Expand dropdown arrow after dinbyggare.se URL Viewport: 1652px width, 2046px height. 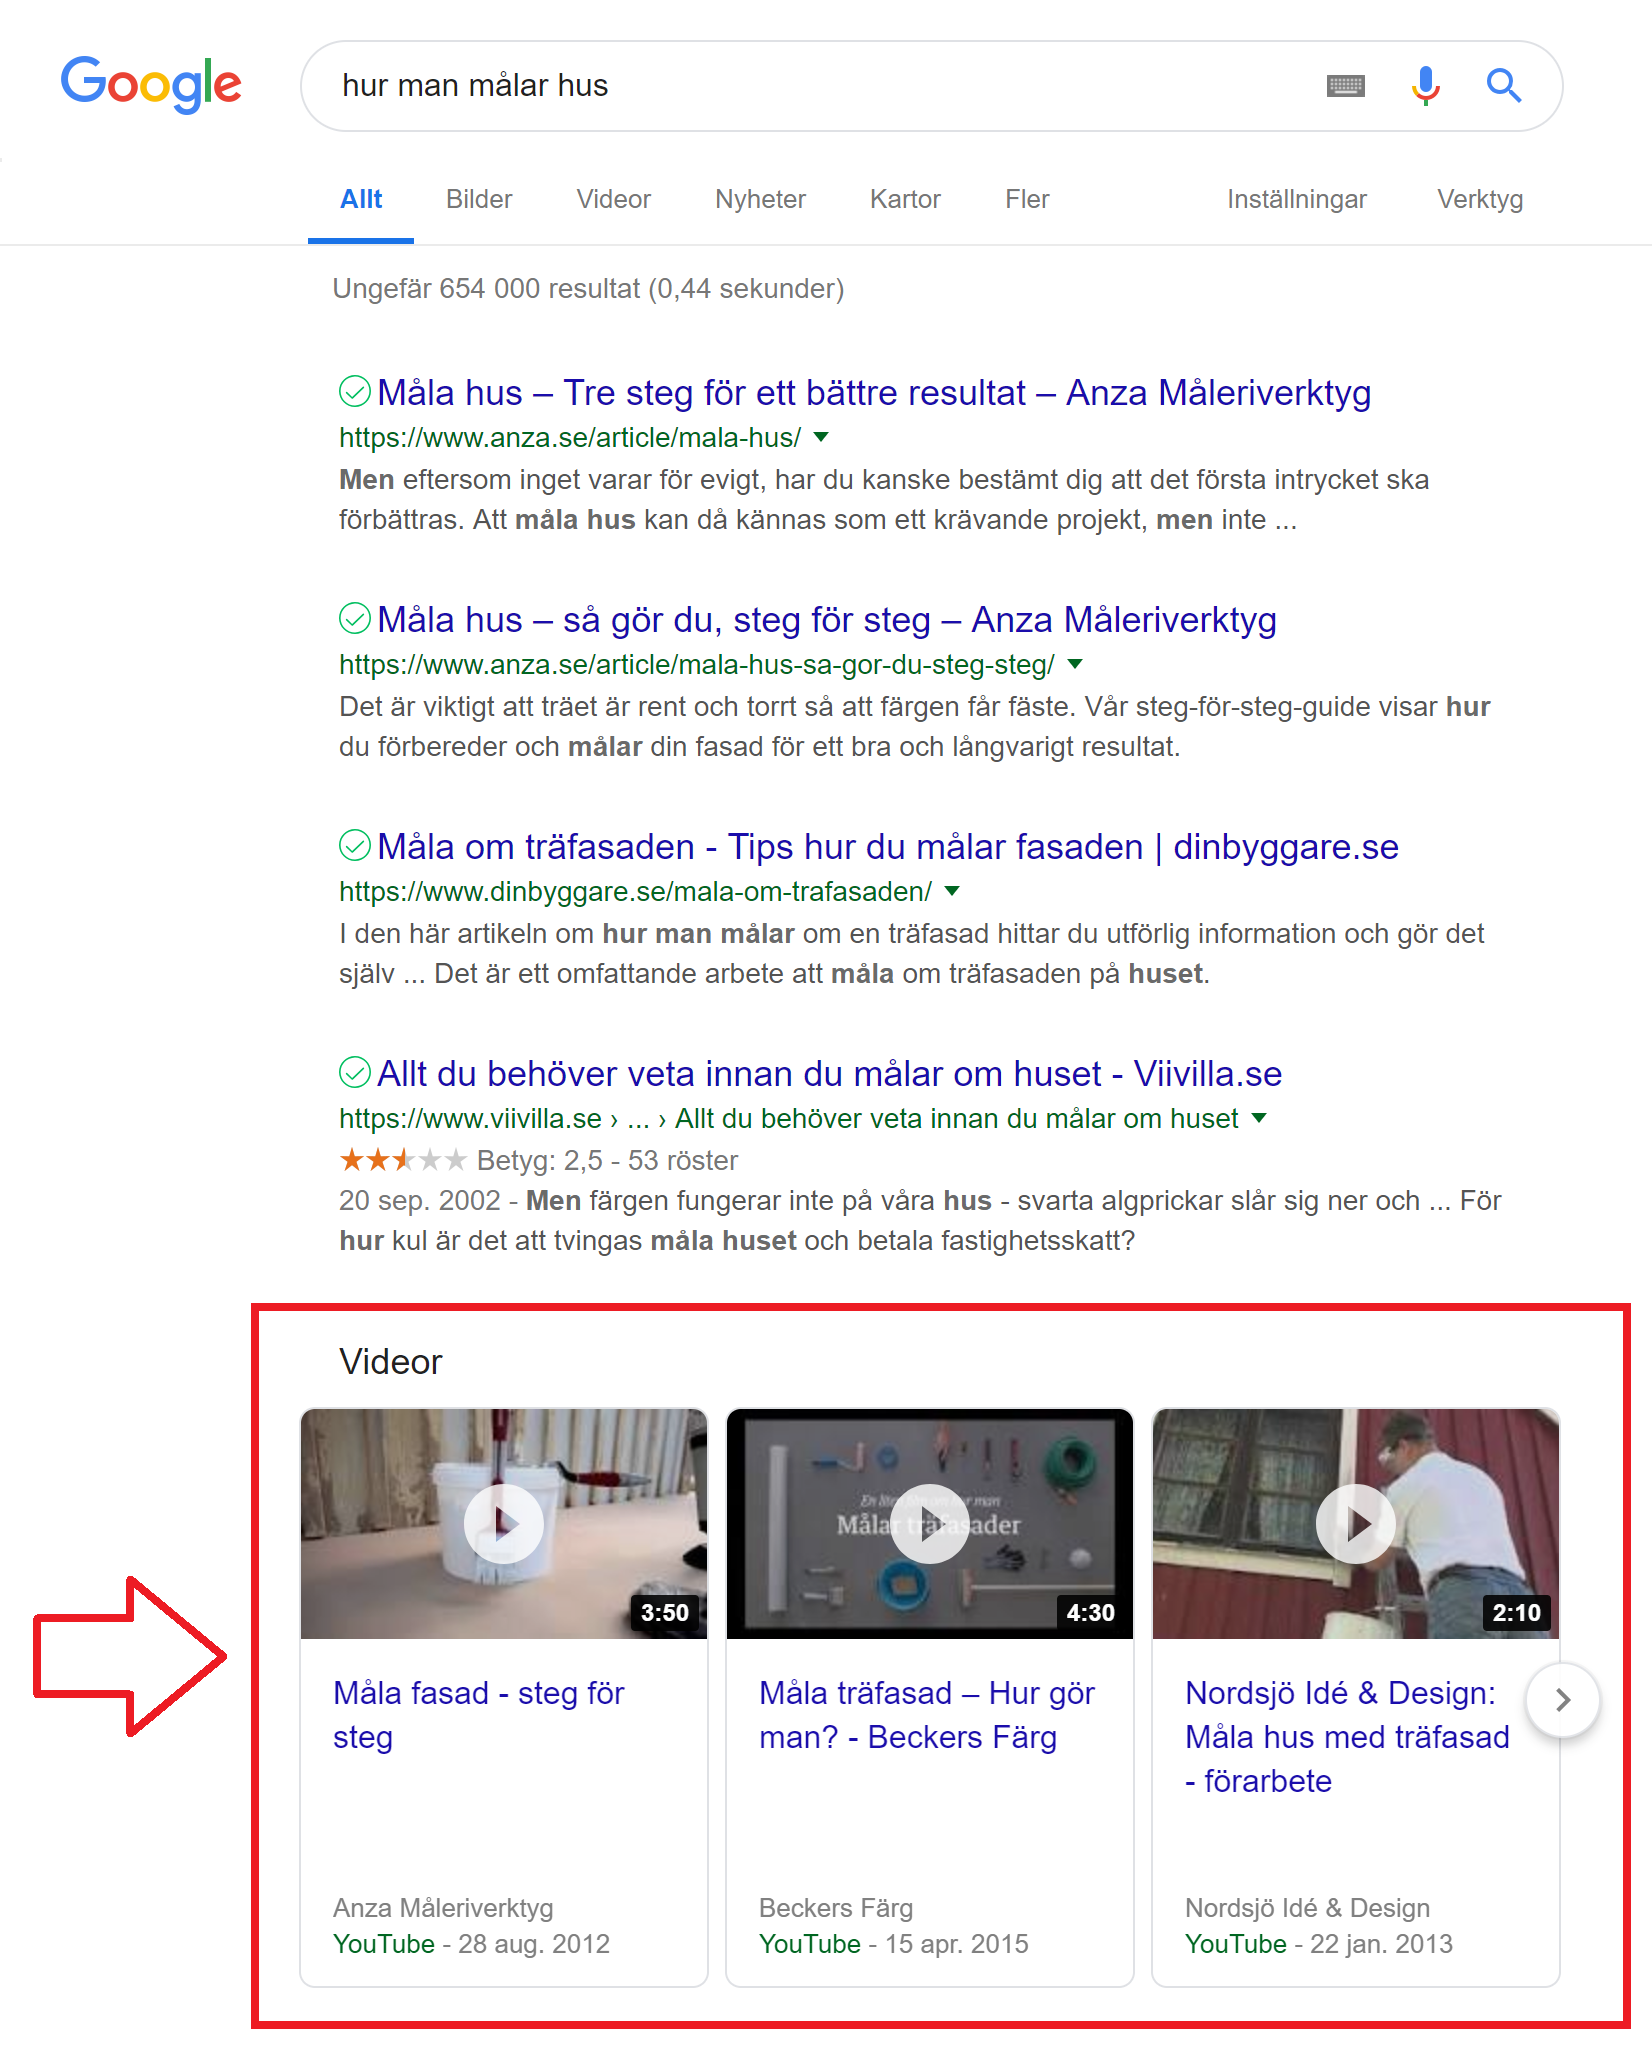pyautogui.click(x=952, y=891)
